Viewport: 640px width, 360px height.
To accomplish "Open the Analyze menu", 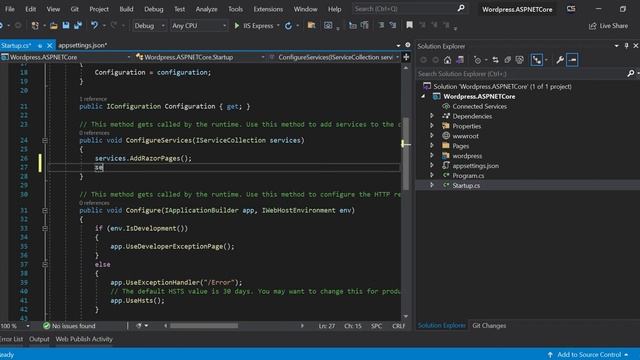I will tap(206, 9).
